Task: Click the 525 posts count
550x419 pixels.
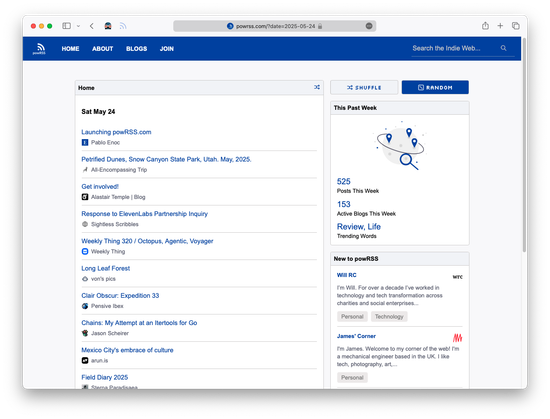Action: coord(343,182)
